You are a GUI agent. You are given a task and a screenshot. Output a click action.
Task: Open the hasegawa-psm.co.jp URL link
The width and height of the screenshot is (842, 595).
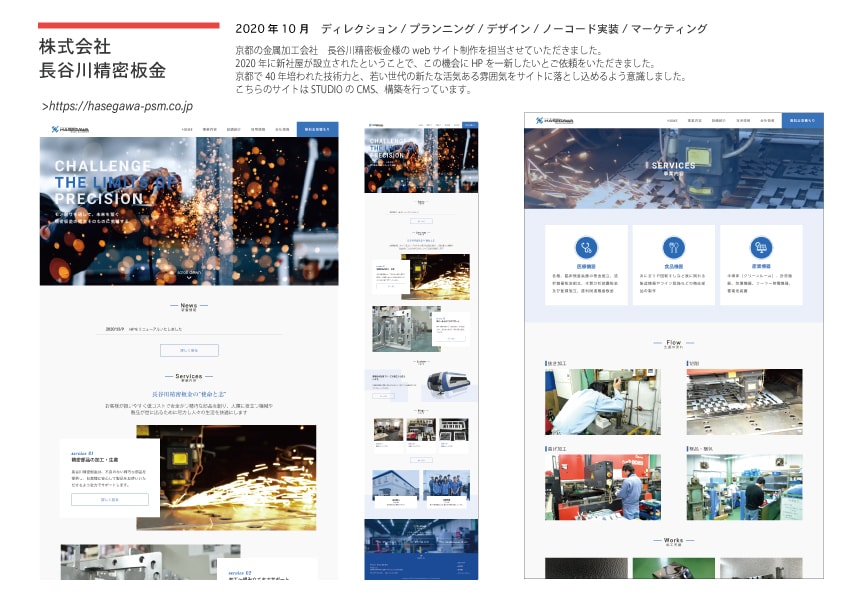118,106
